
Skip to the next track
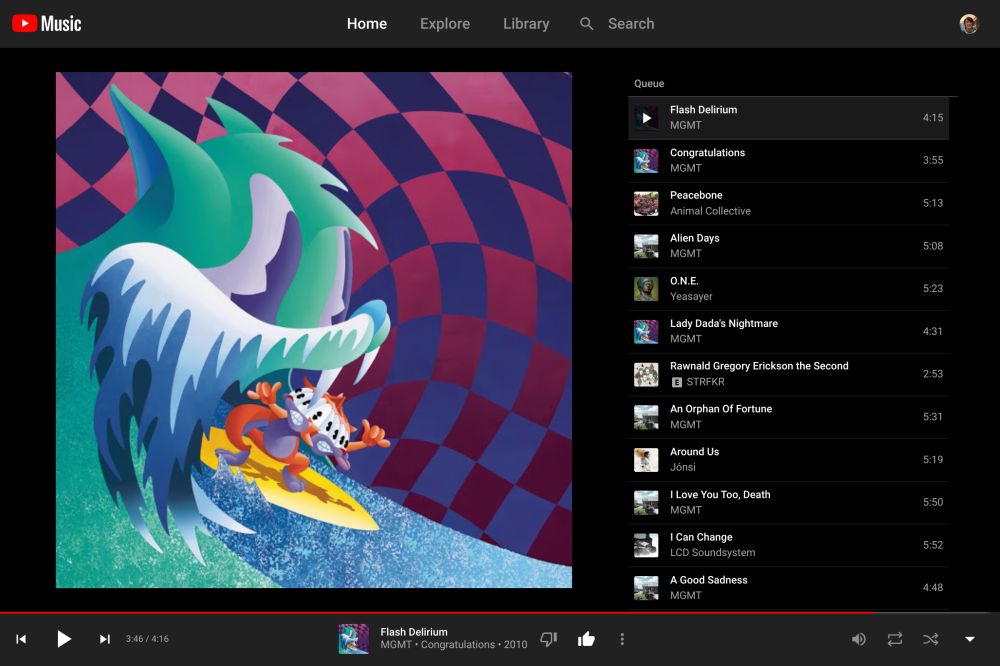point(104,639)
